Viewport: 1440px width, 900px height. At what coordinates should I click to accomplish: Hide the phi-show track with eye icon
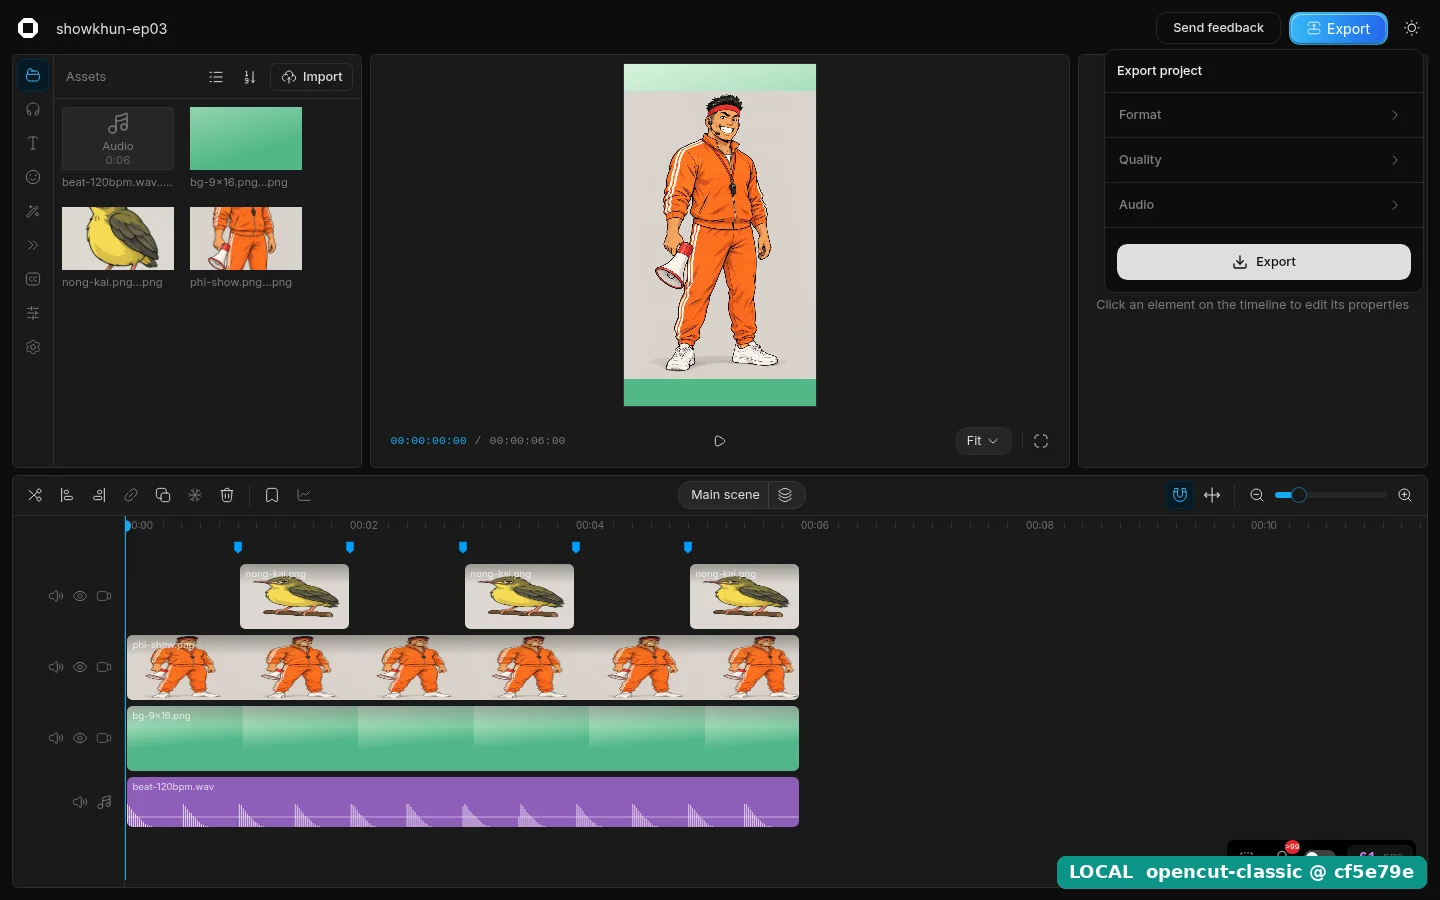tap(80, 667)
